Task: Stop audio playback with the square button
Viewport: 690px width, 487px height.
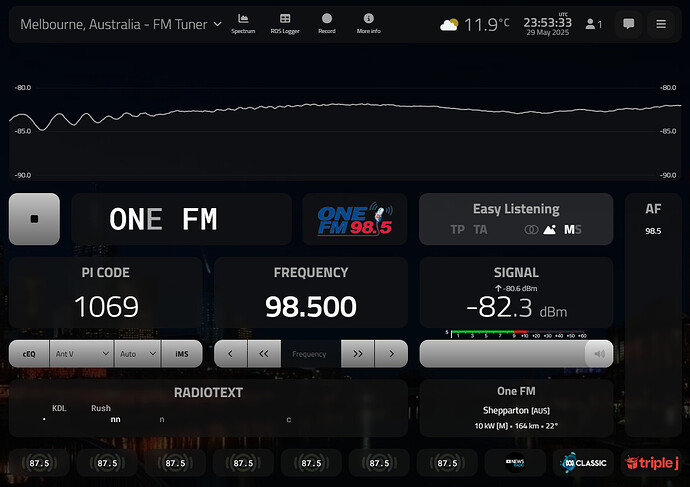Action: 34,219
